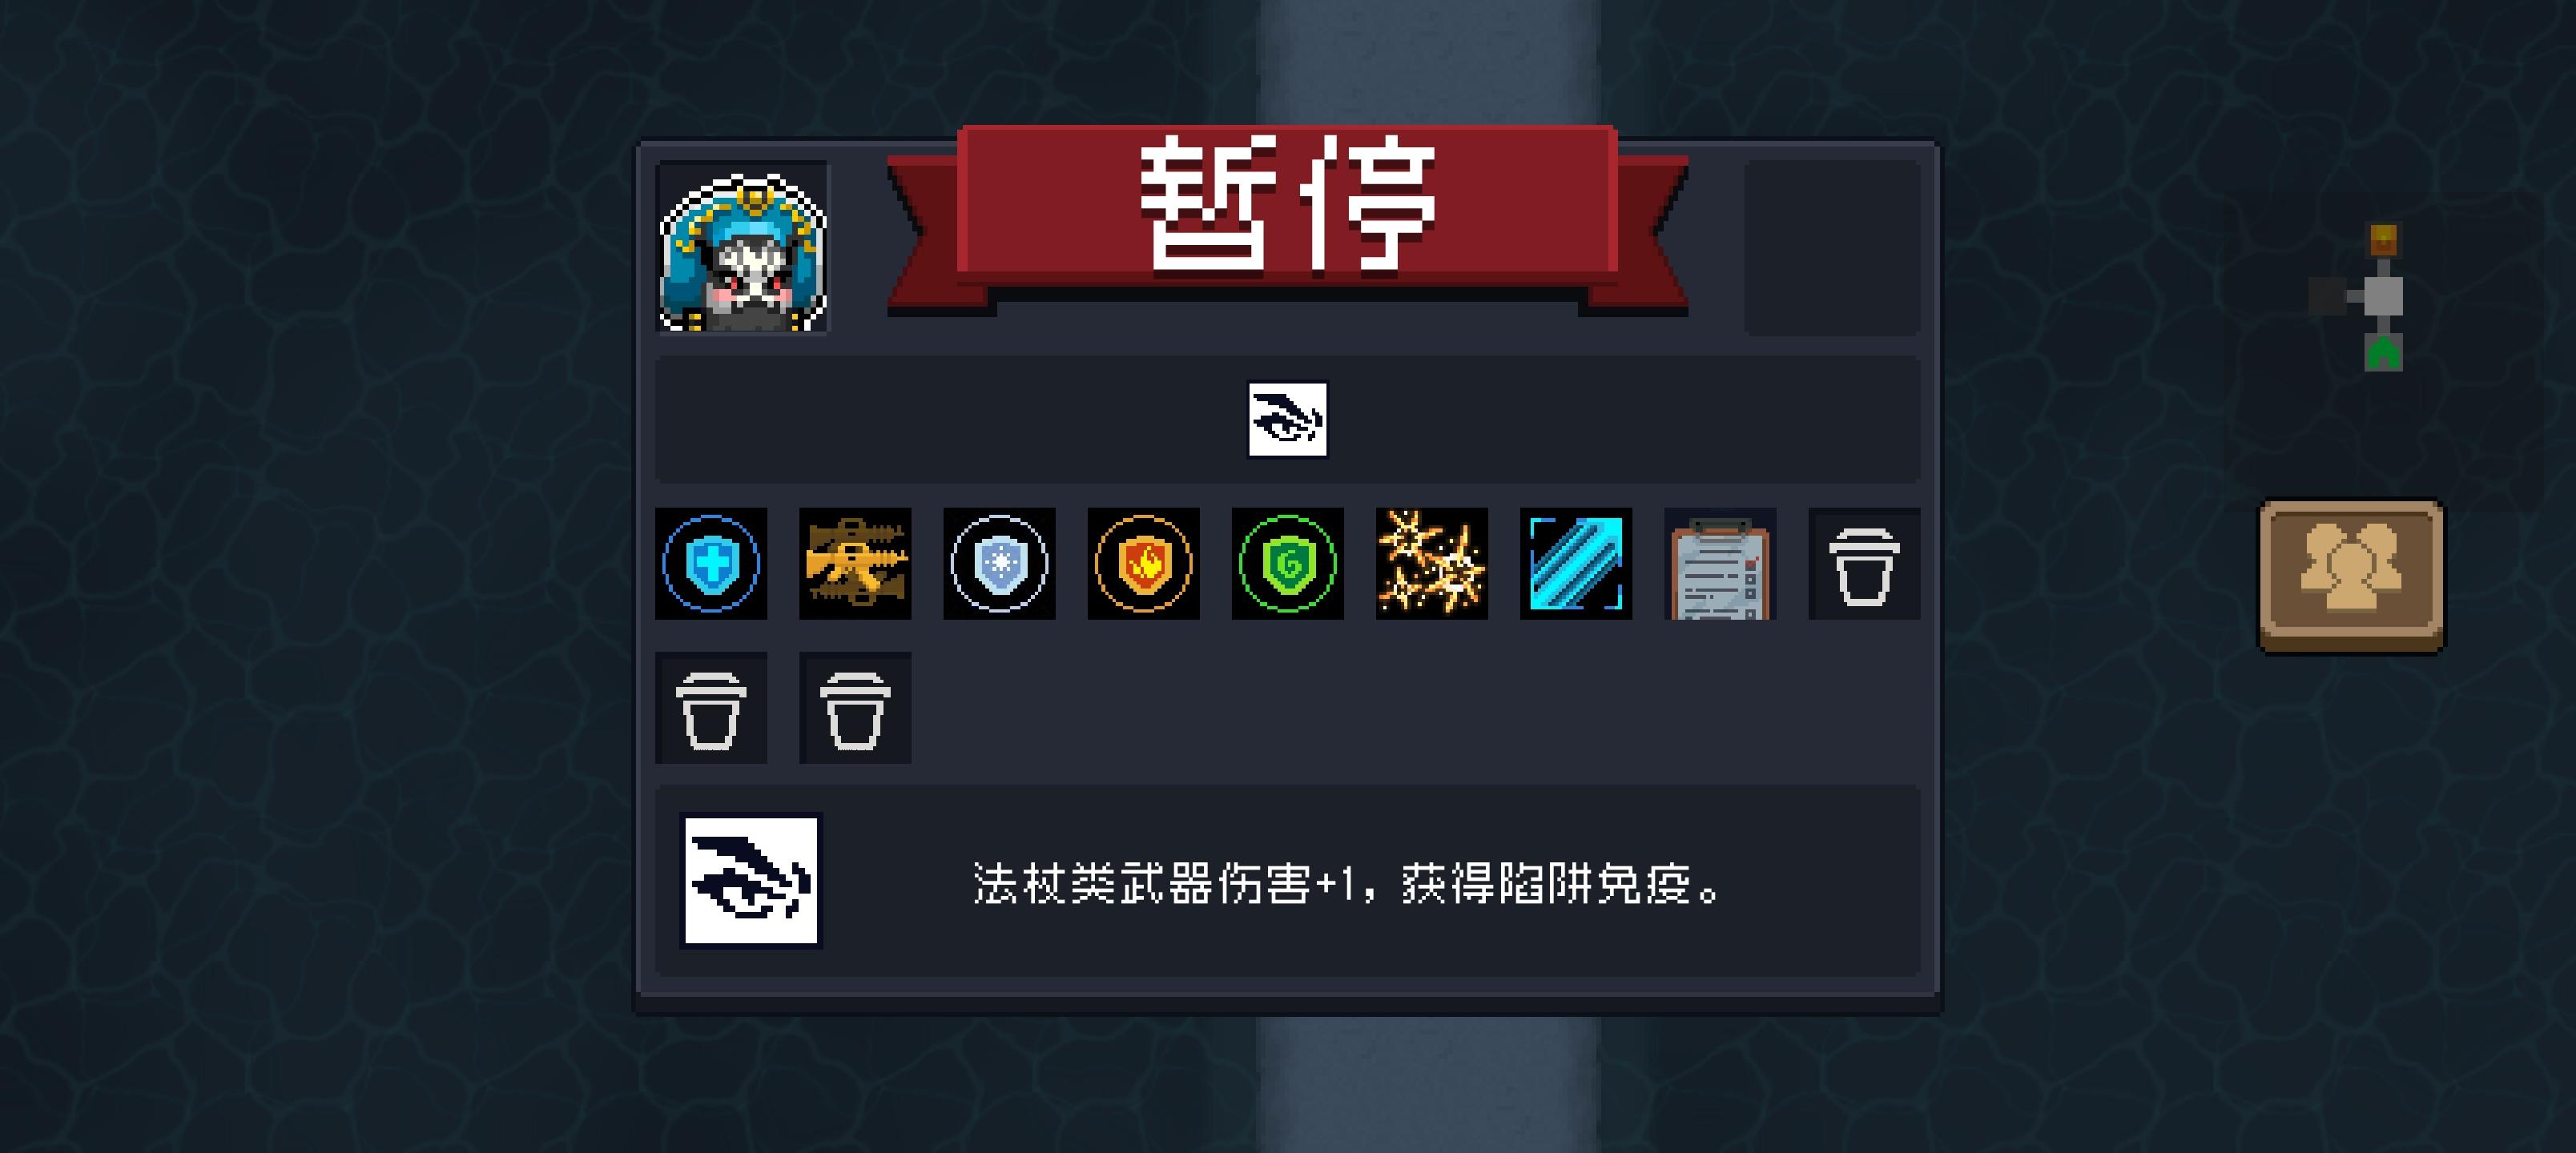Open the multiplayer group button on right

[2352, 577]
